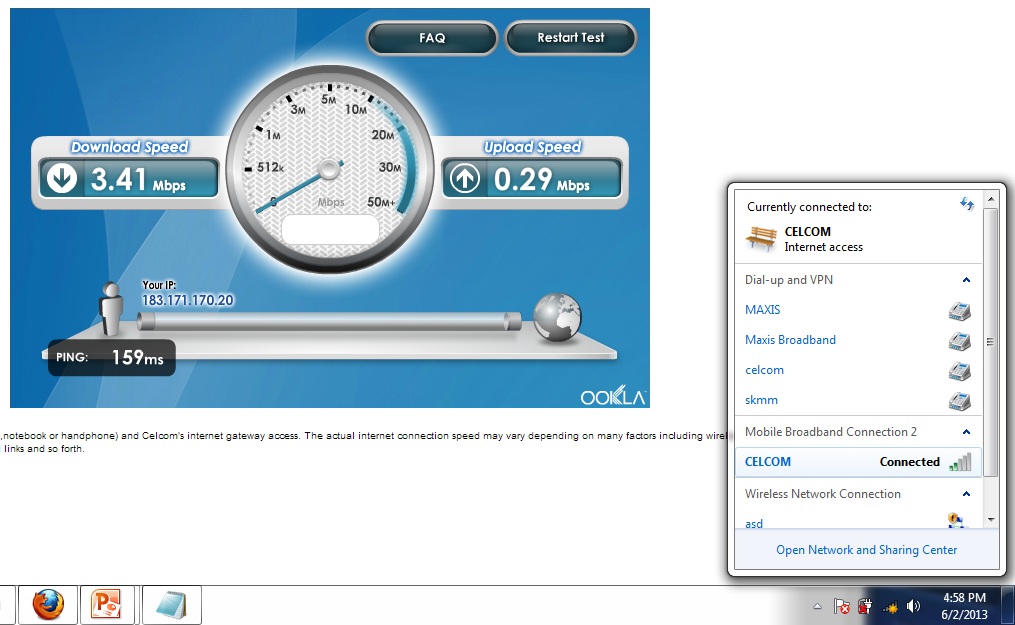1015x625 pixels.
Task: Collapse the Dial-up and VPN section
Action: (966, 280)
